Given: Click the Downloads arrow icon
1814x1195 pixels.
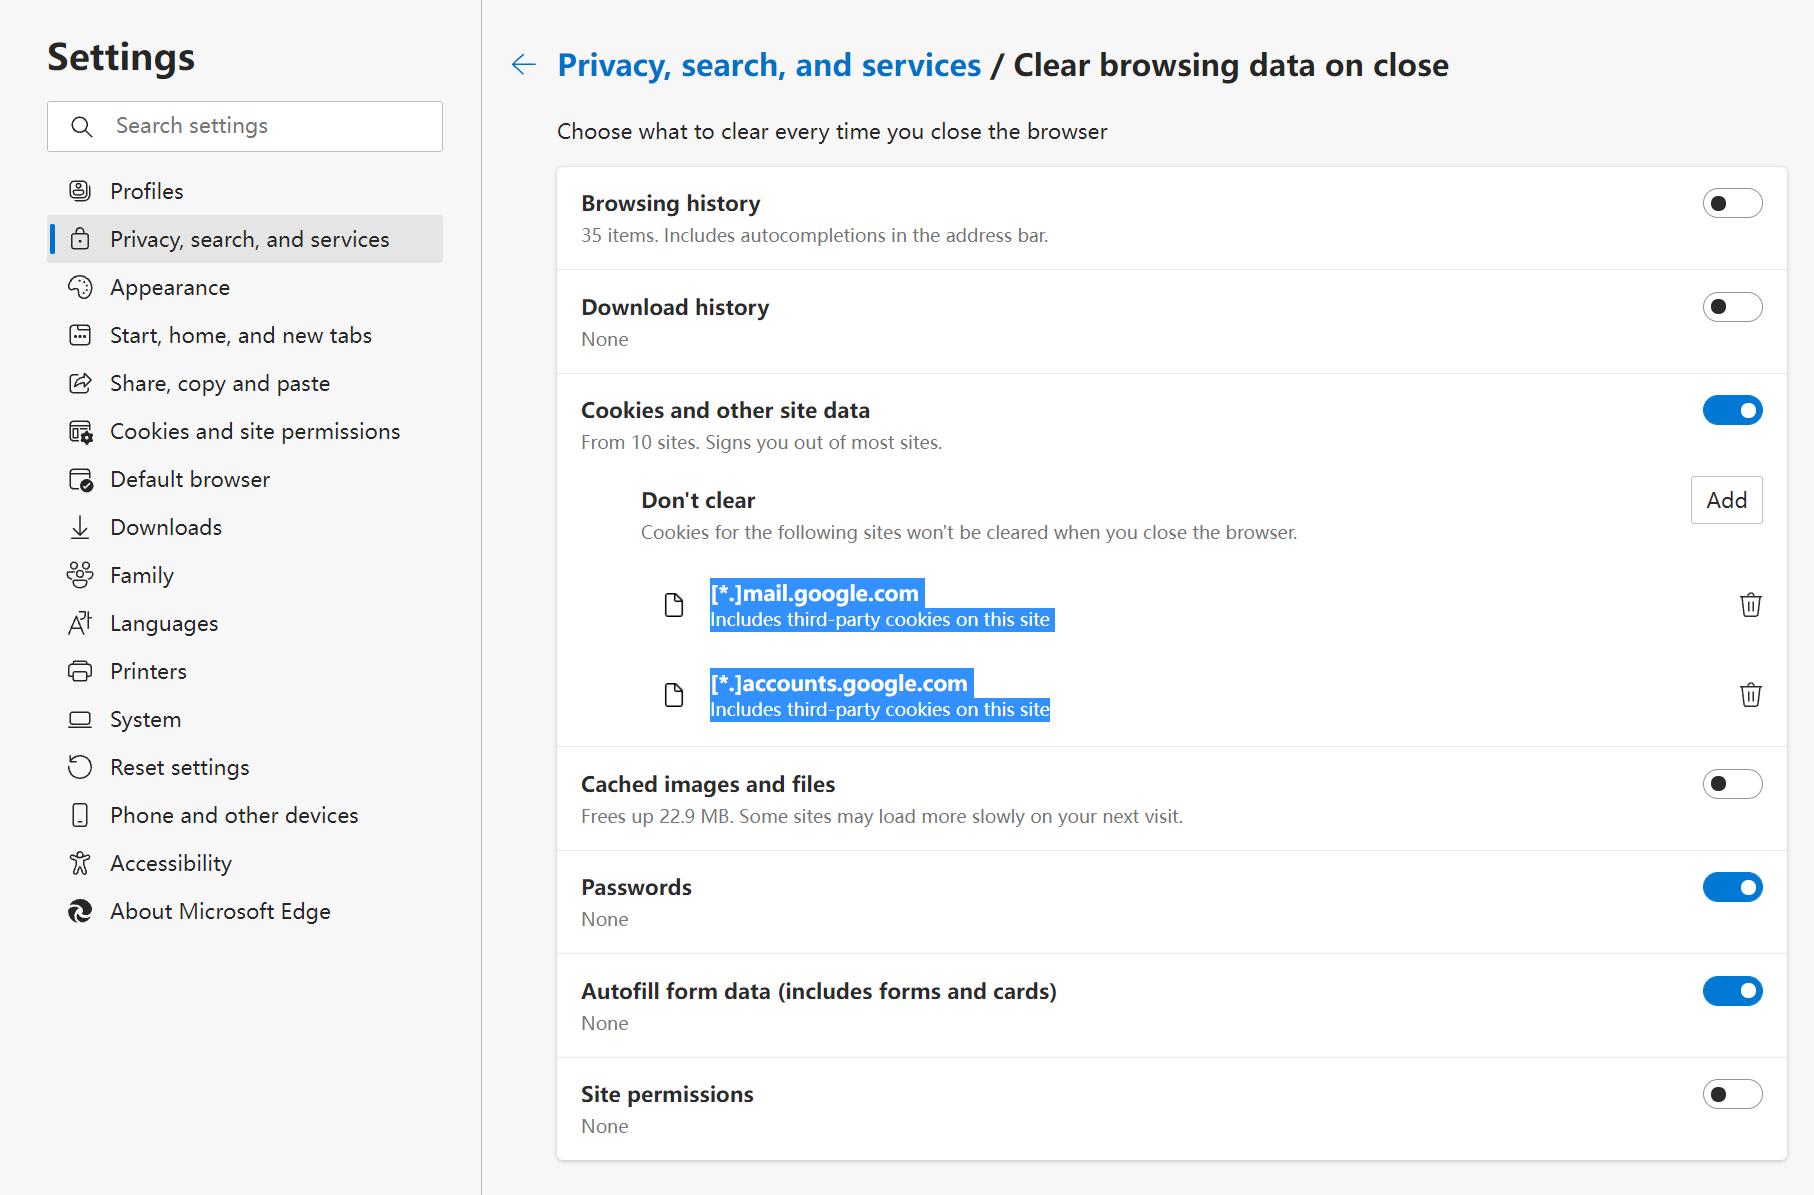Looking at the screenshot, I should [x=80, y=527].
